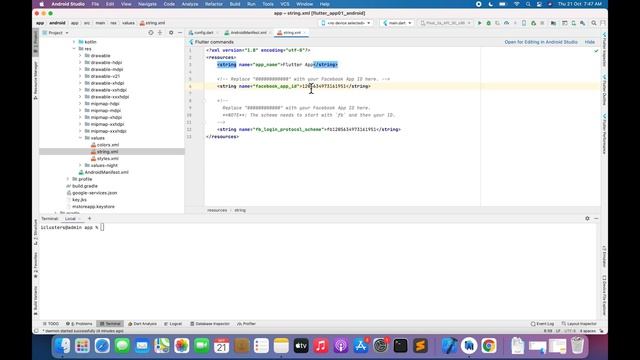Collapse the res folder

point(74,49)
